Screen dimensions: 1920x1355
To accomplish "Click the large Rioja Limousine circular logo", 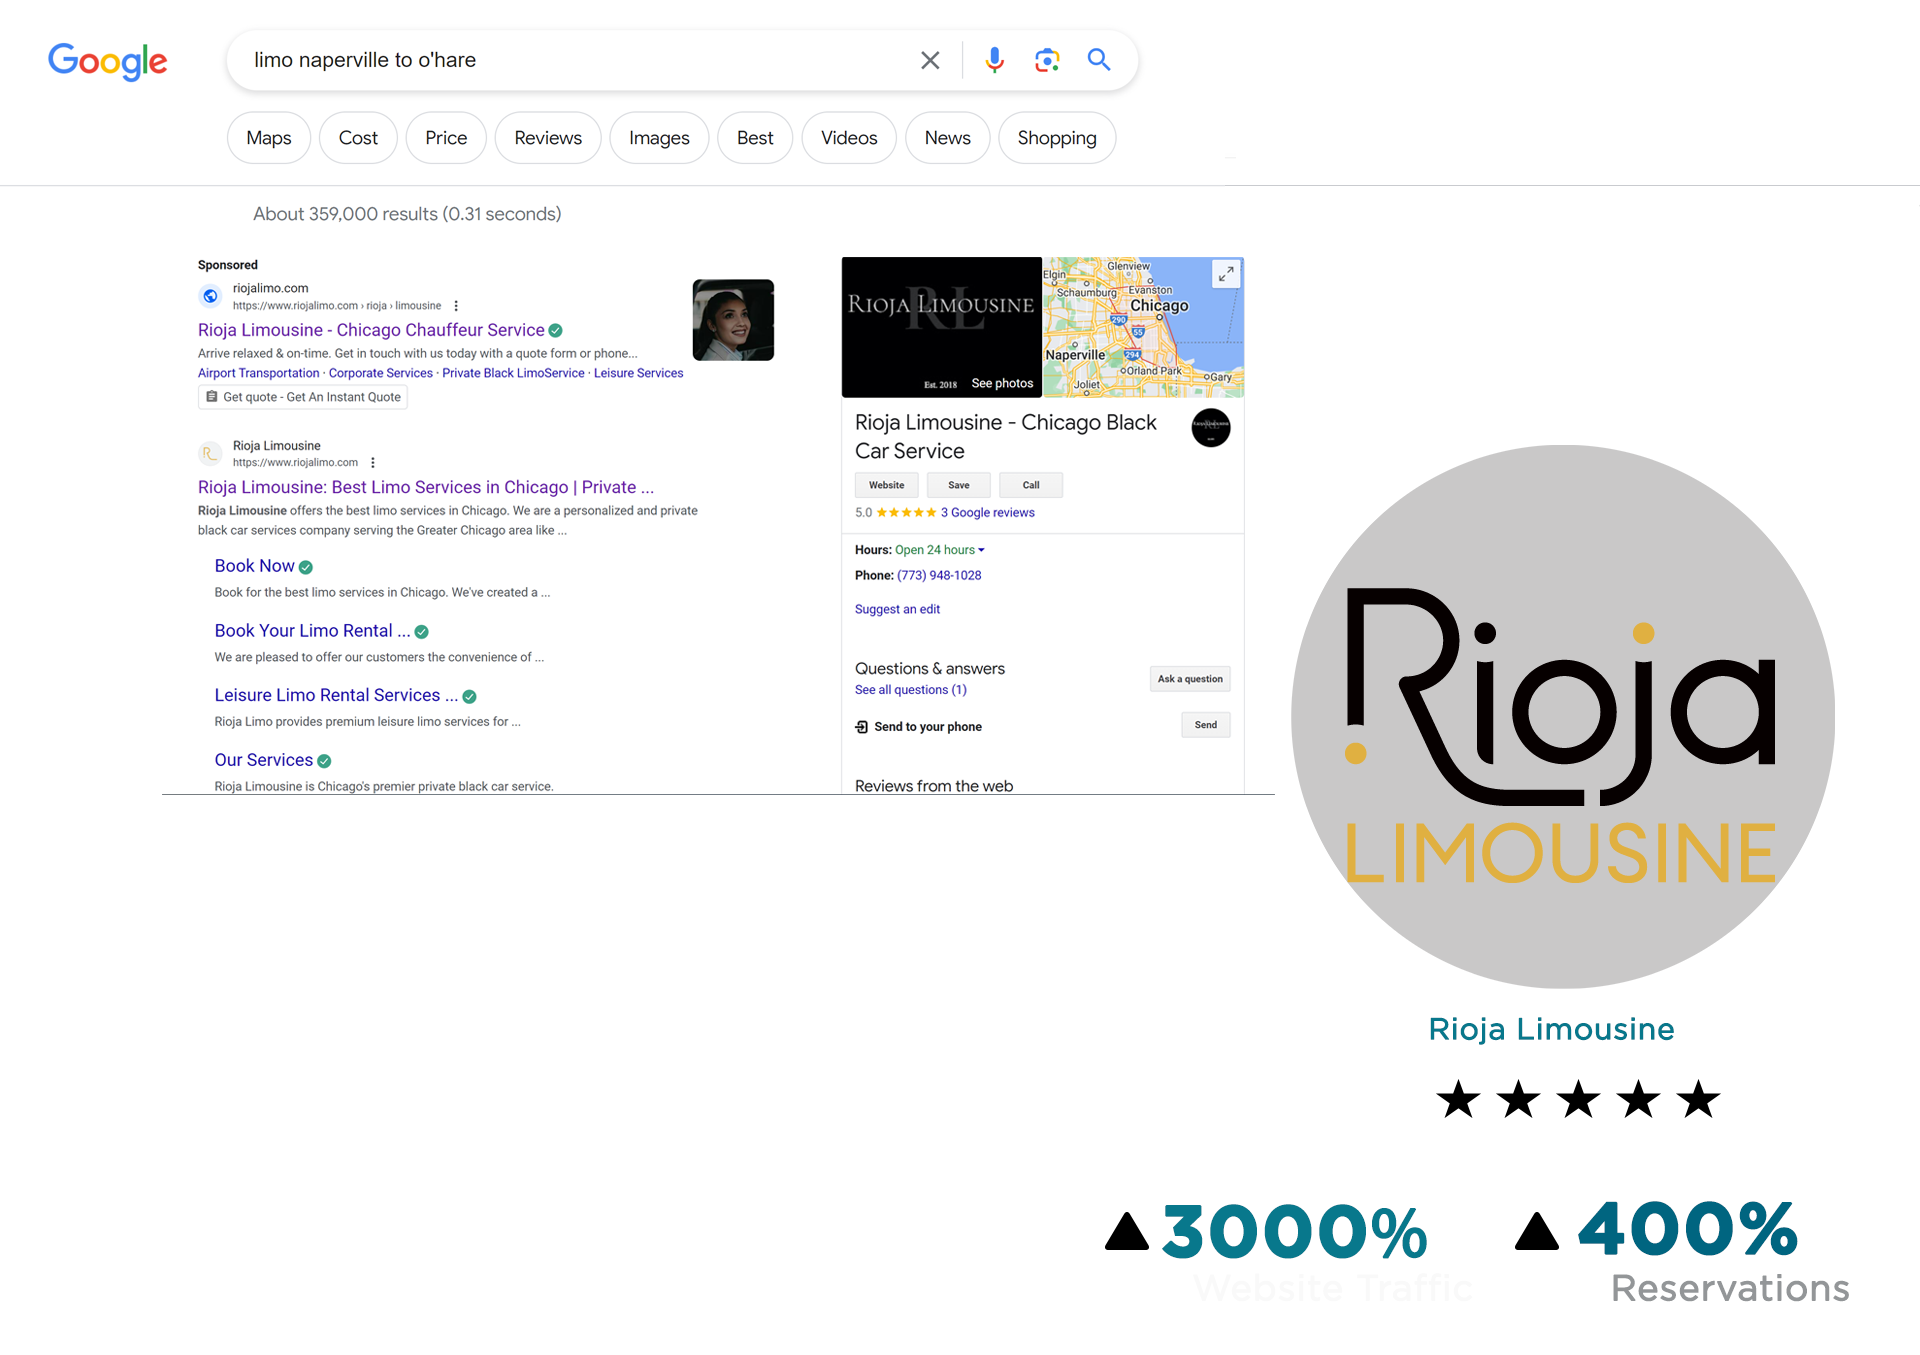I will 1563,717.
